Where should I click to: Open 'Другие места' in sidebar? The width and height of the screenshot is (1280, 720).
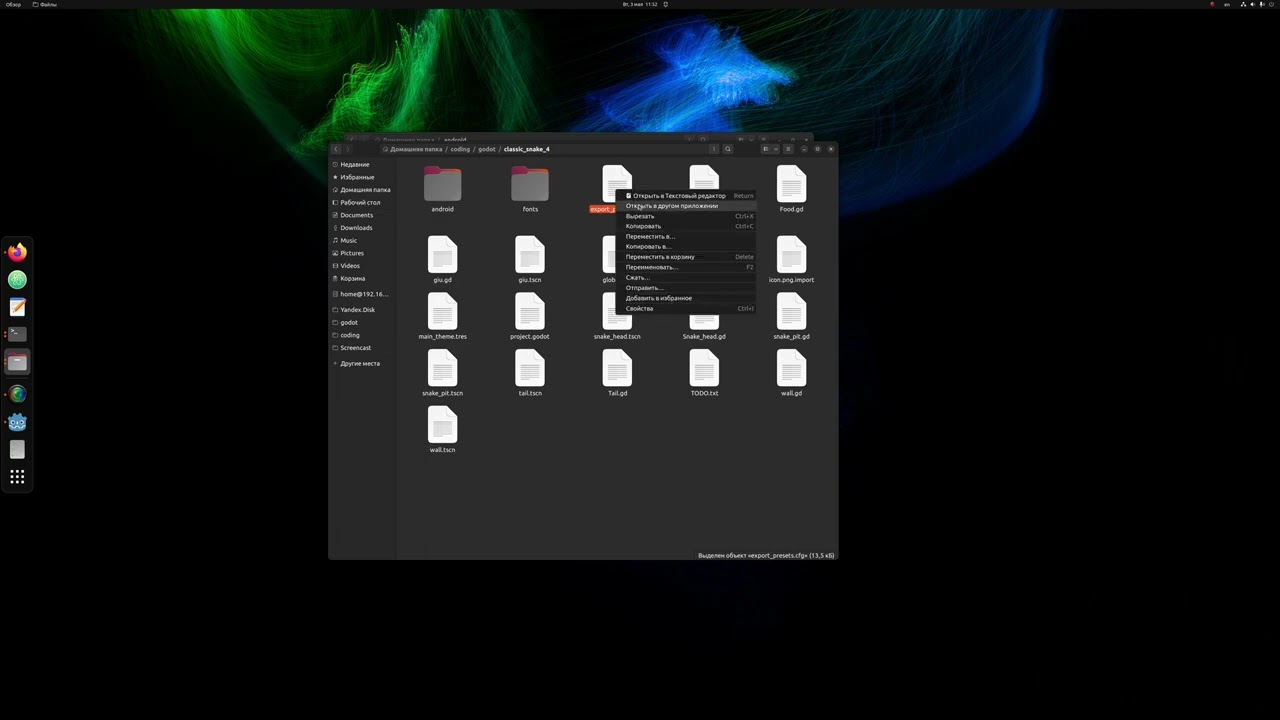pyautogui.click(x=362, y=363)
